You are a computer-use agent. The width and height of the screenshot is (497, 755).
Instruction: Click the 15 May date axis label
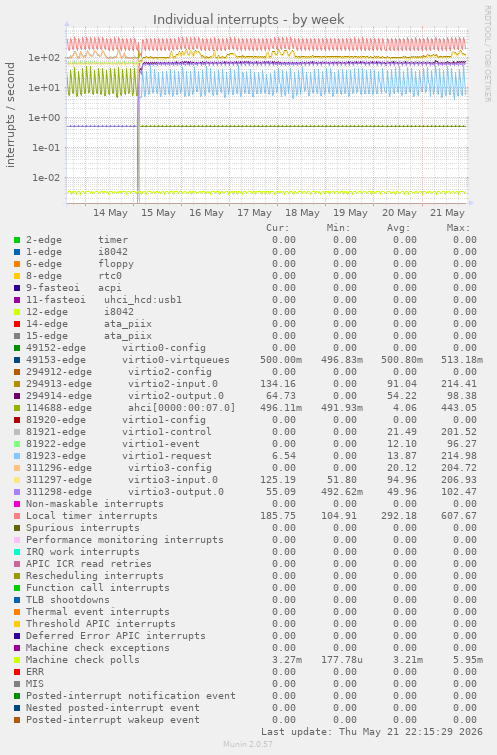158,213
